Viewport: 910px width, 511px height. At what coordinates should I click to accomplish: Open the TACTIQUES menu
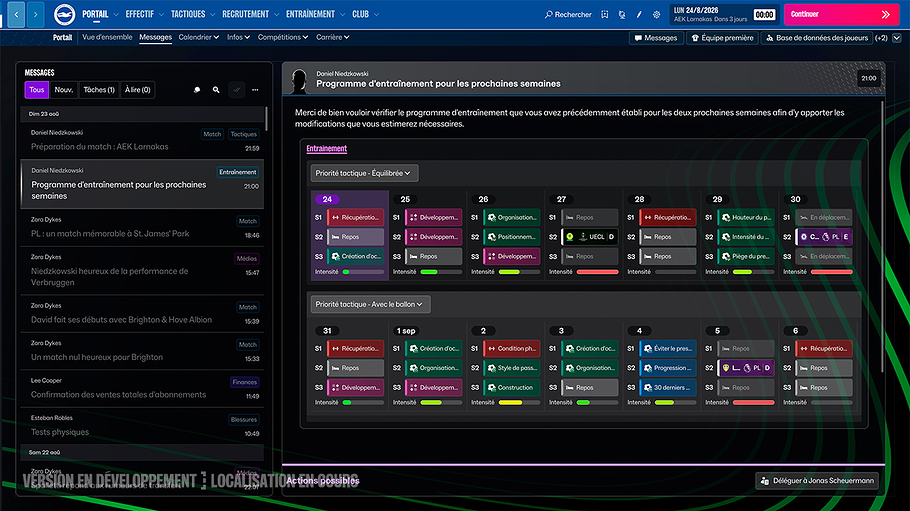coord(188,14)
